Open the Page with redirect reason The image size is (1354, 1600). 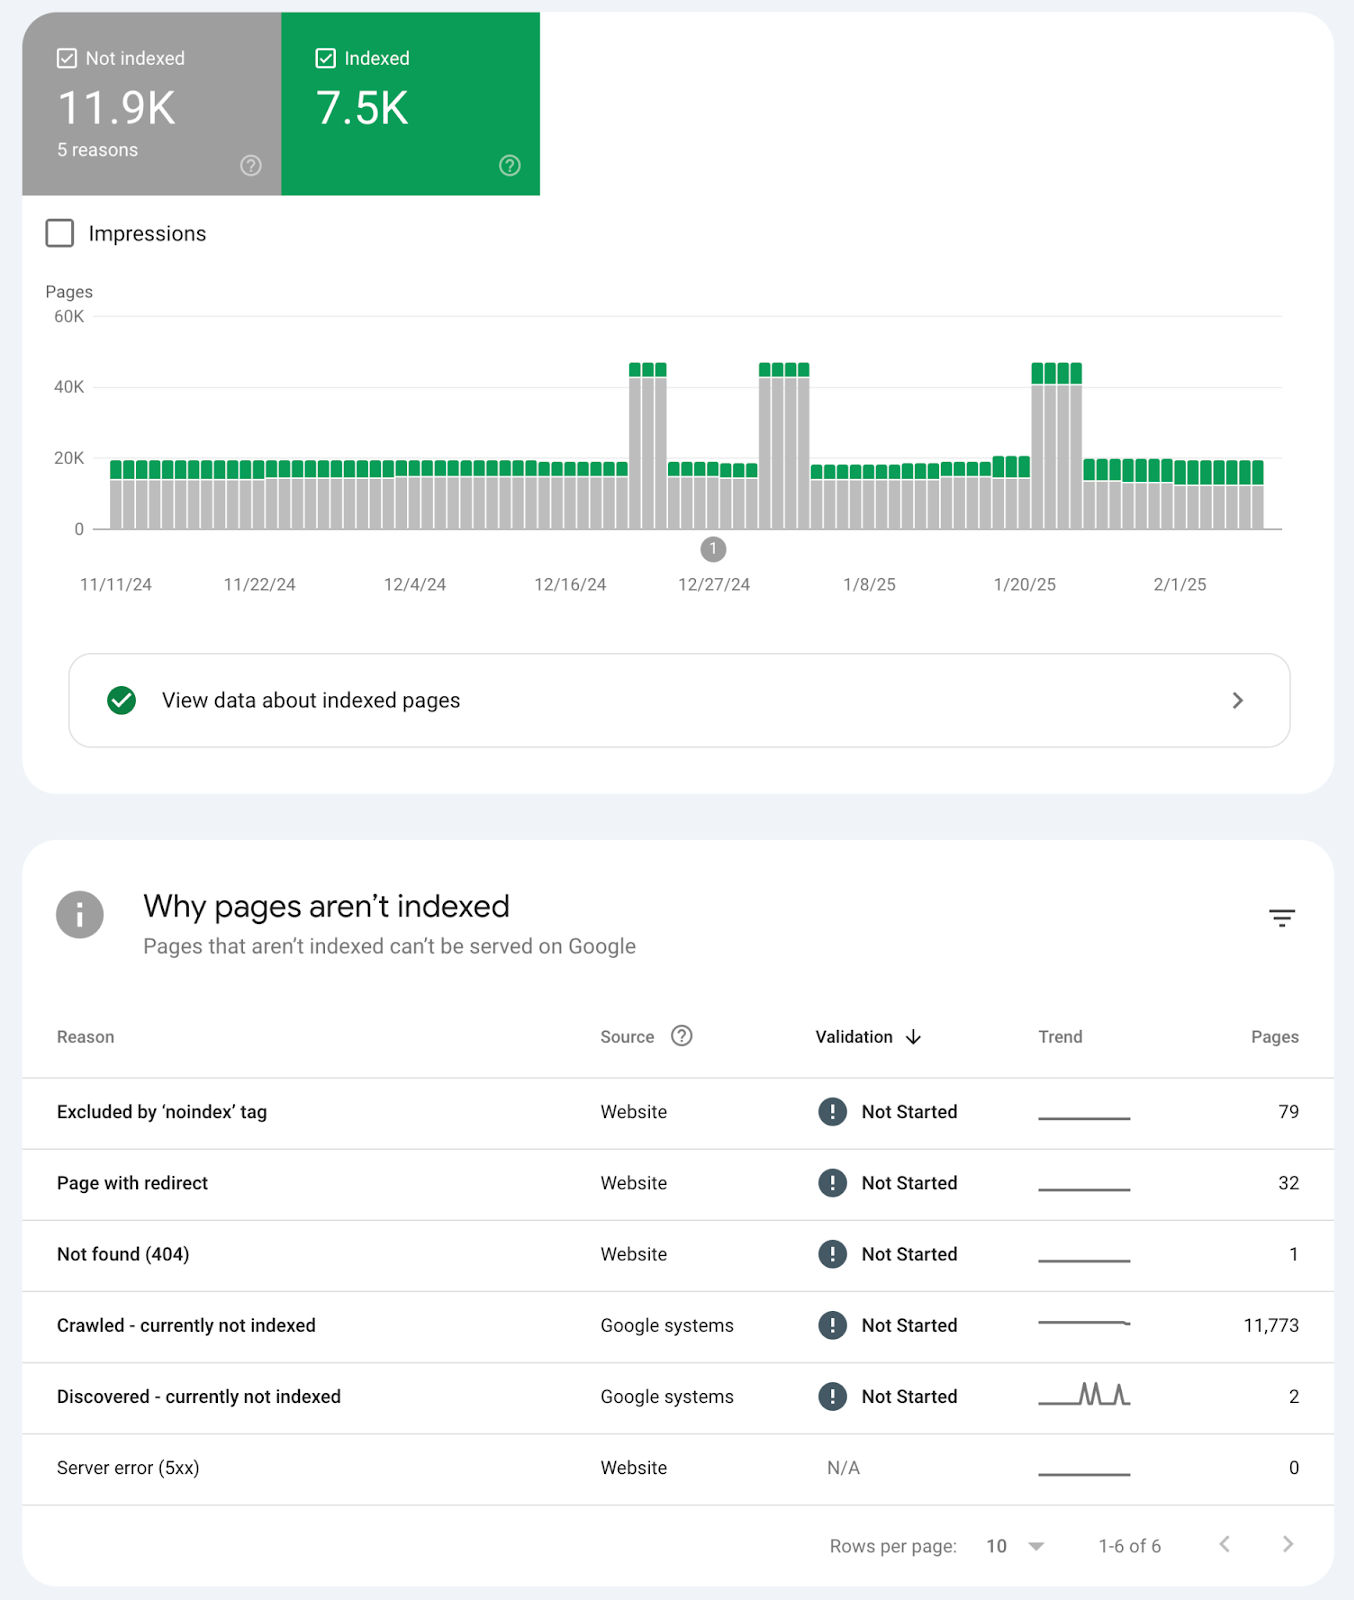point(132,1183)
